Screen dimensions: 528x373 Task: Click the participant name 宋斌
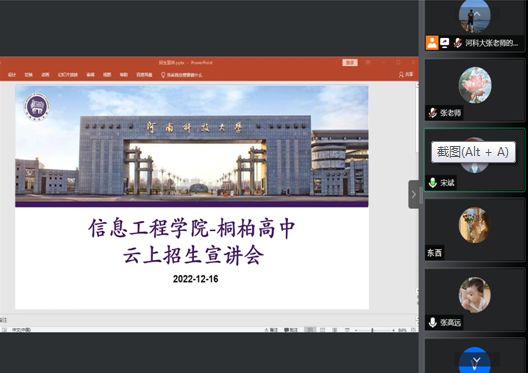[x=447, y=183]
